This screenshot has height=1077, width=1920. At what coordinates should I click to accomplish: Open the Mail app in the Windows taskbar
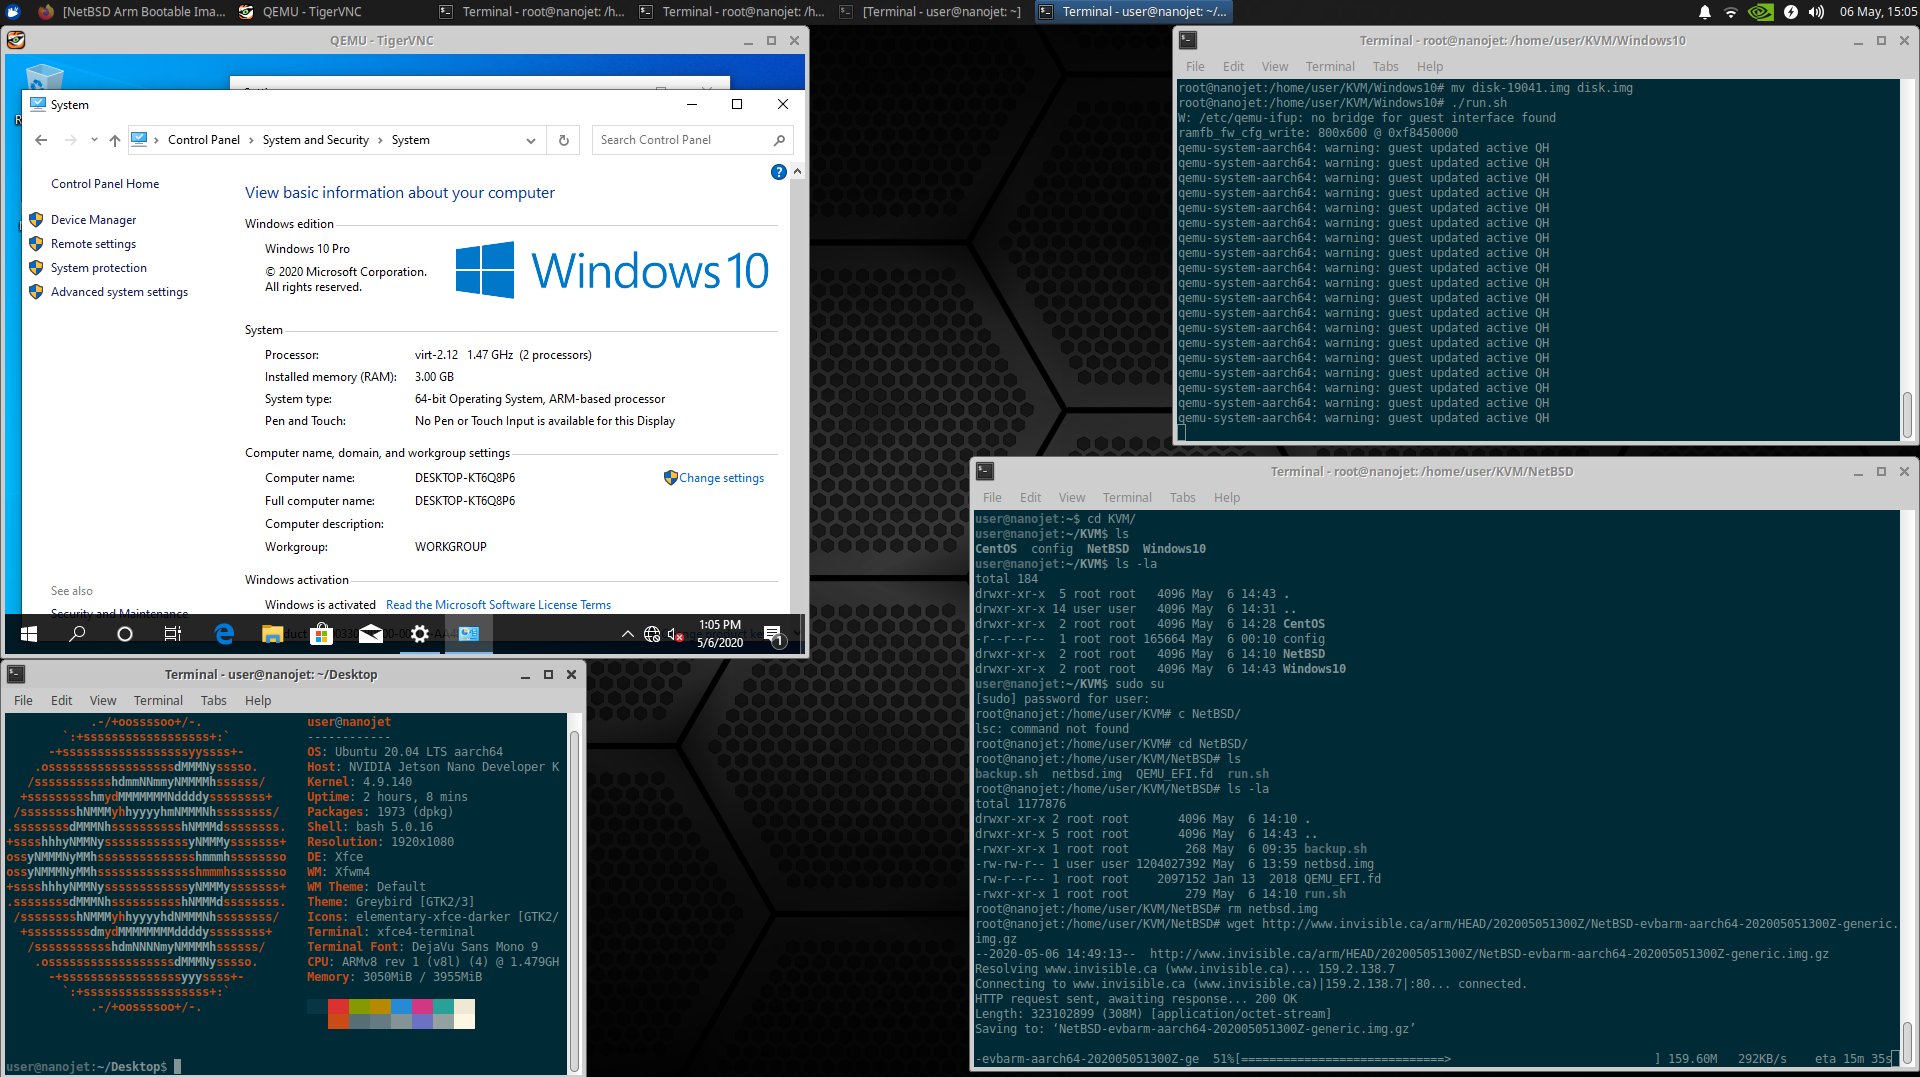click(370, 634)
